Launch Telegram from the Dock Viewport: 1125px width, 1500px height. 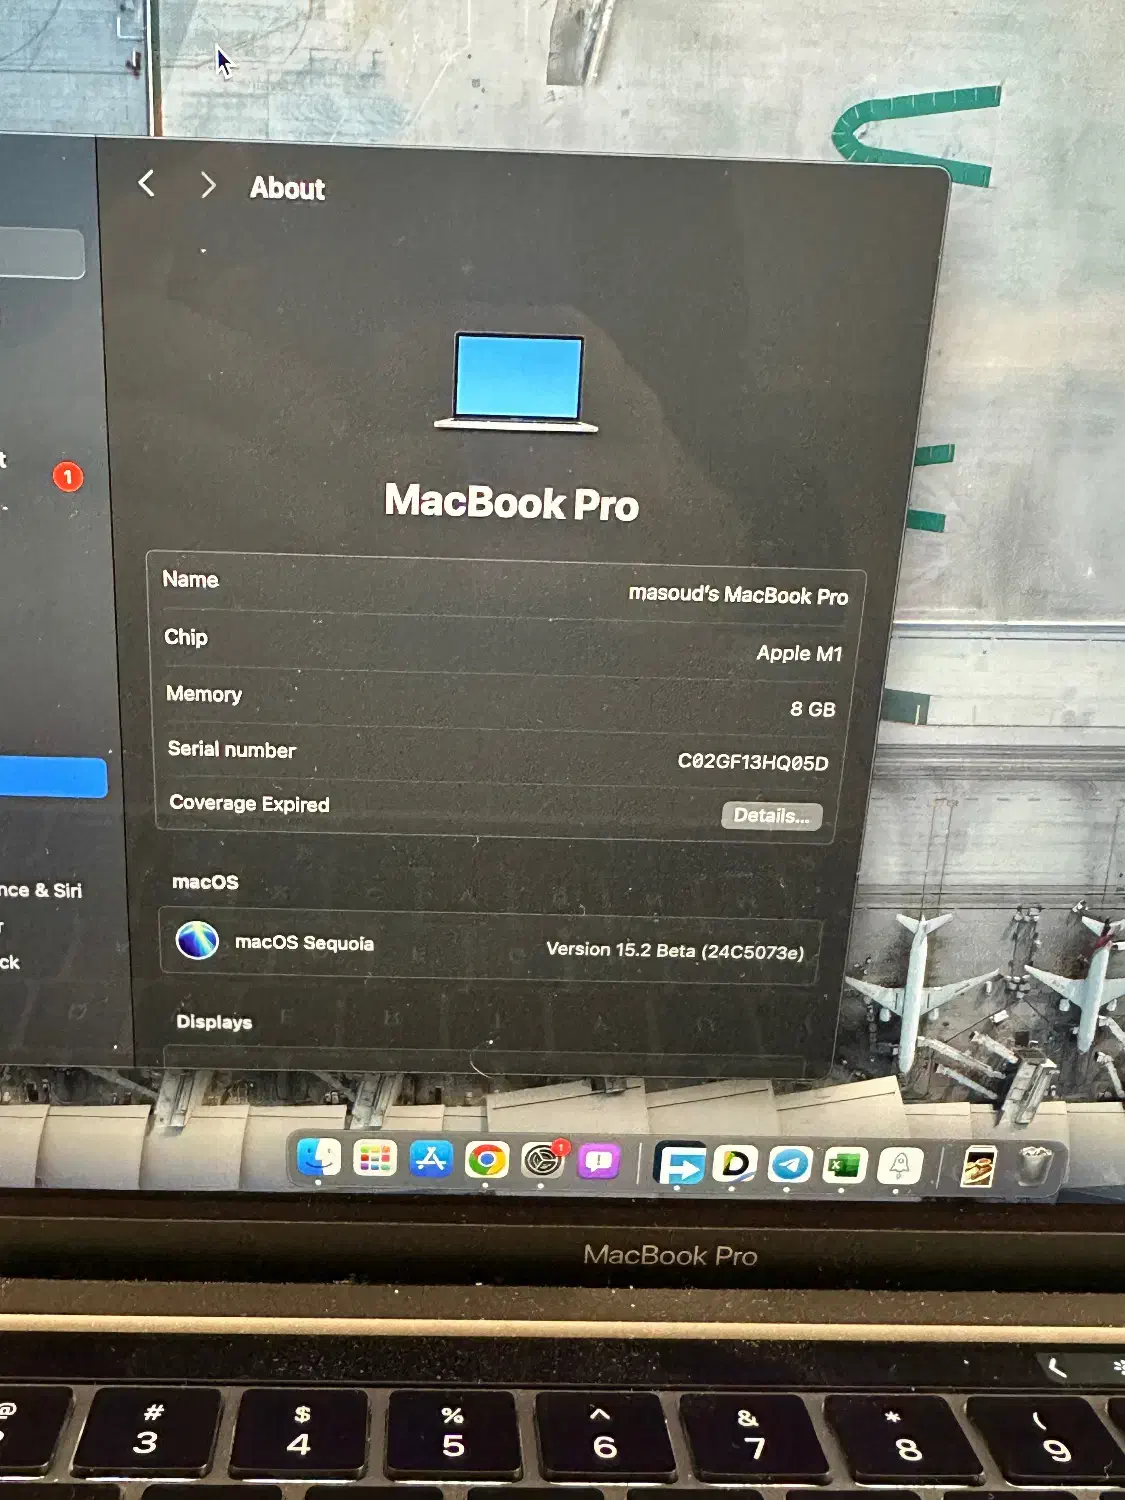tap(790, 1165)
